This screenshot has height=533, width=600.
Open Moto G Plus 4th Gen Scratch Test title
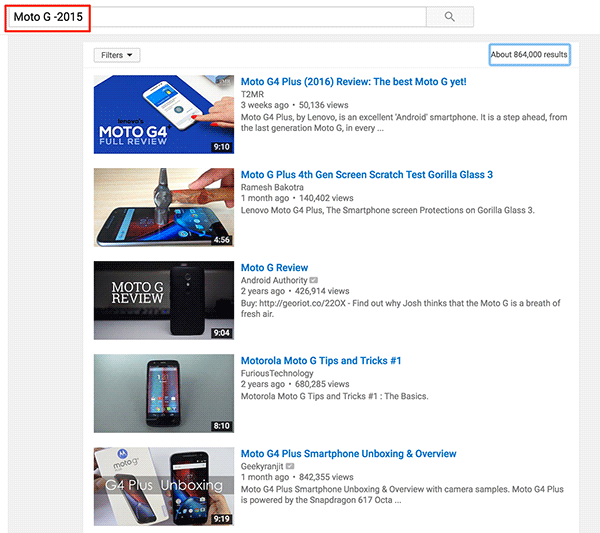point(366,175)
